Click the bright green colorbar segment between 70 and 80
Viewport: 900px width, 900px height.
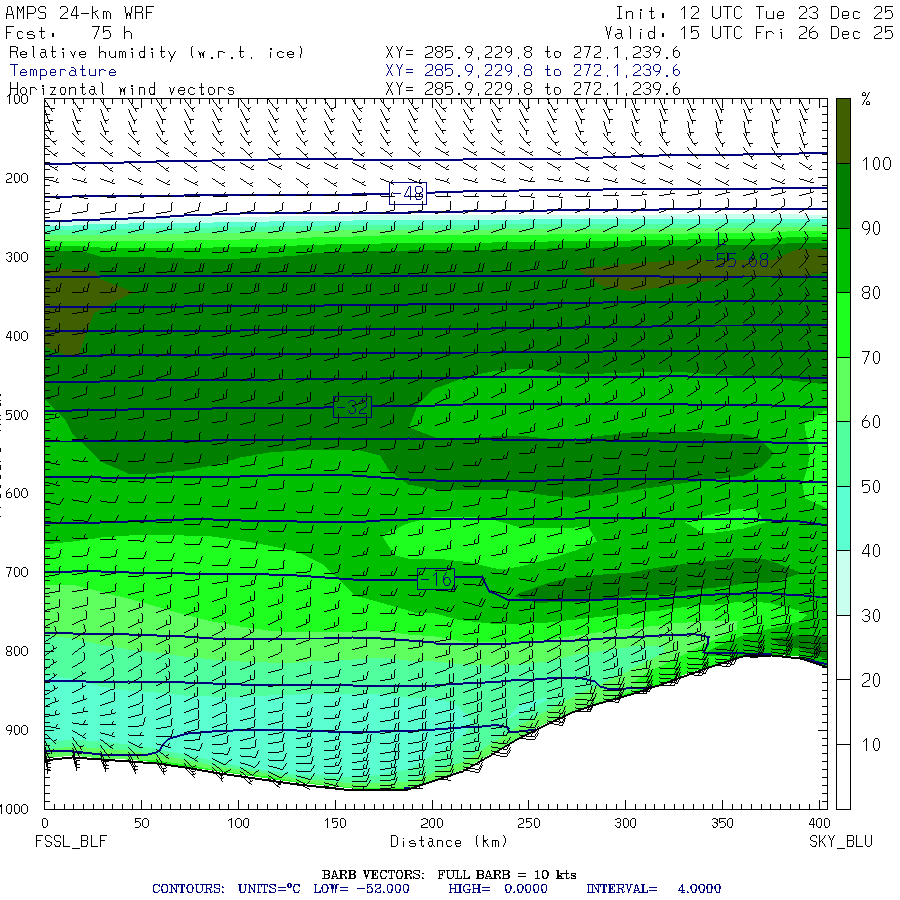843,325
